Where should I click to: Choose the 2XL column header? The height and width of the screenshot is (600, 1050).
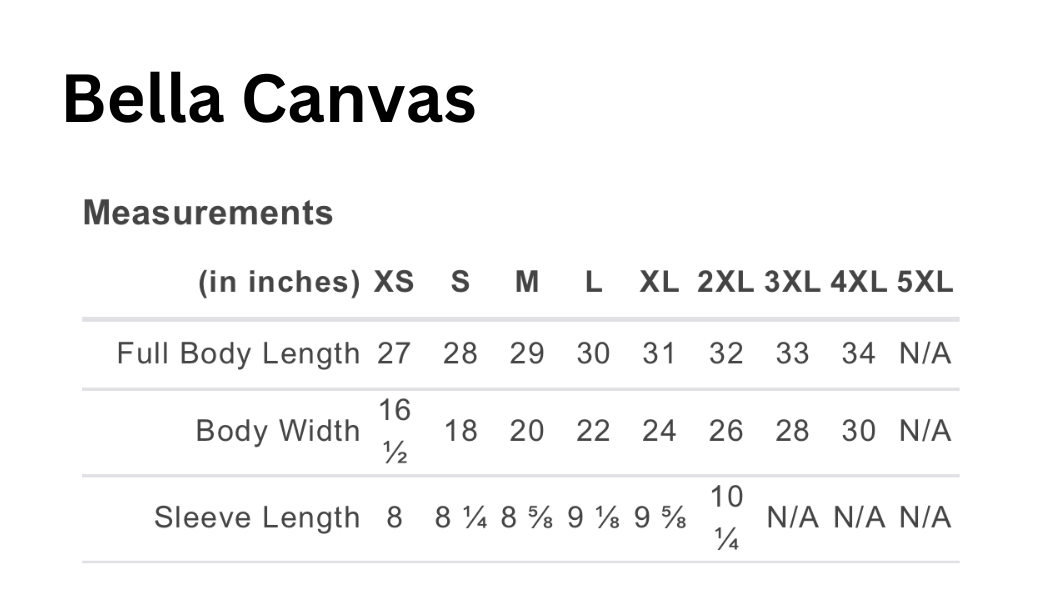click(x=726, y=283)
